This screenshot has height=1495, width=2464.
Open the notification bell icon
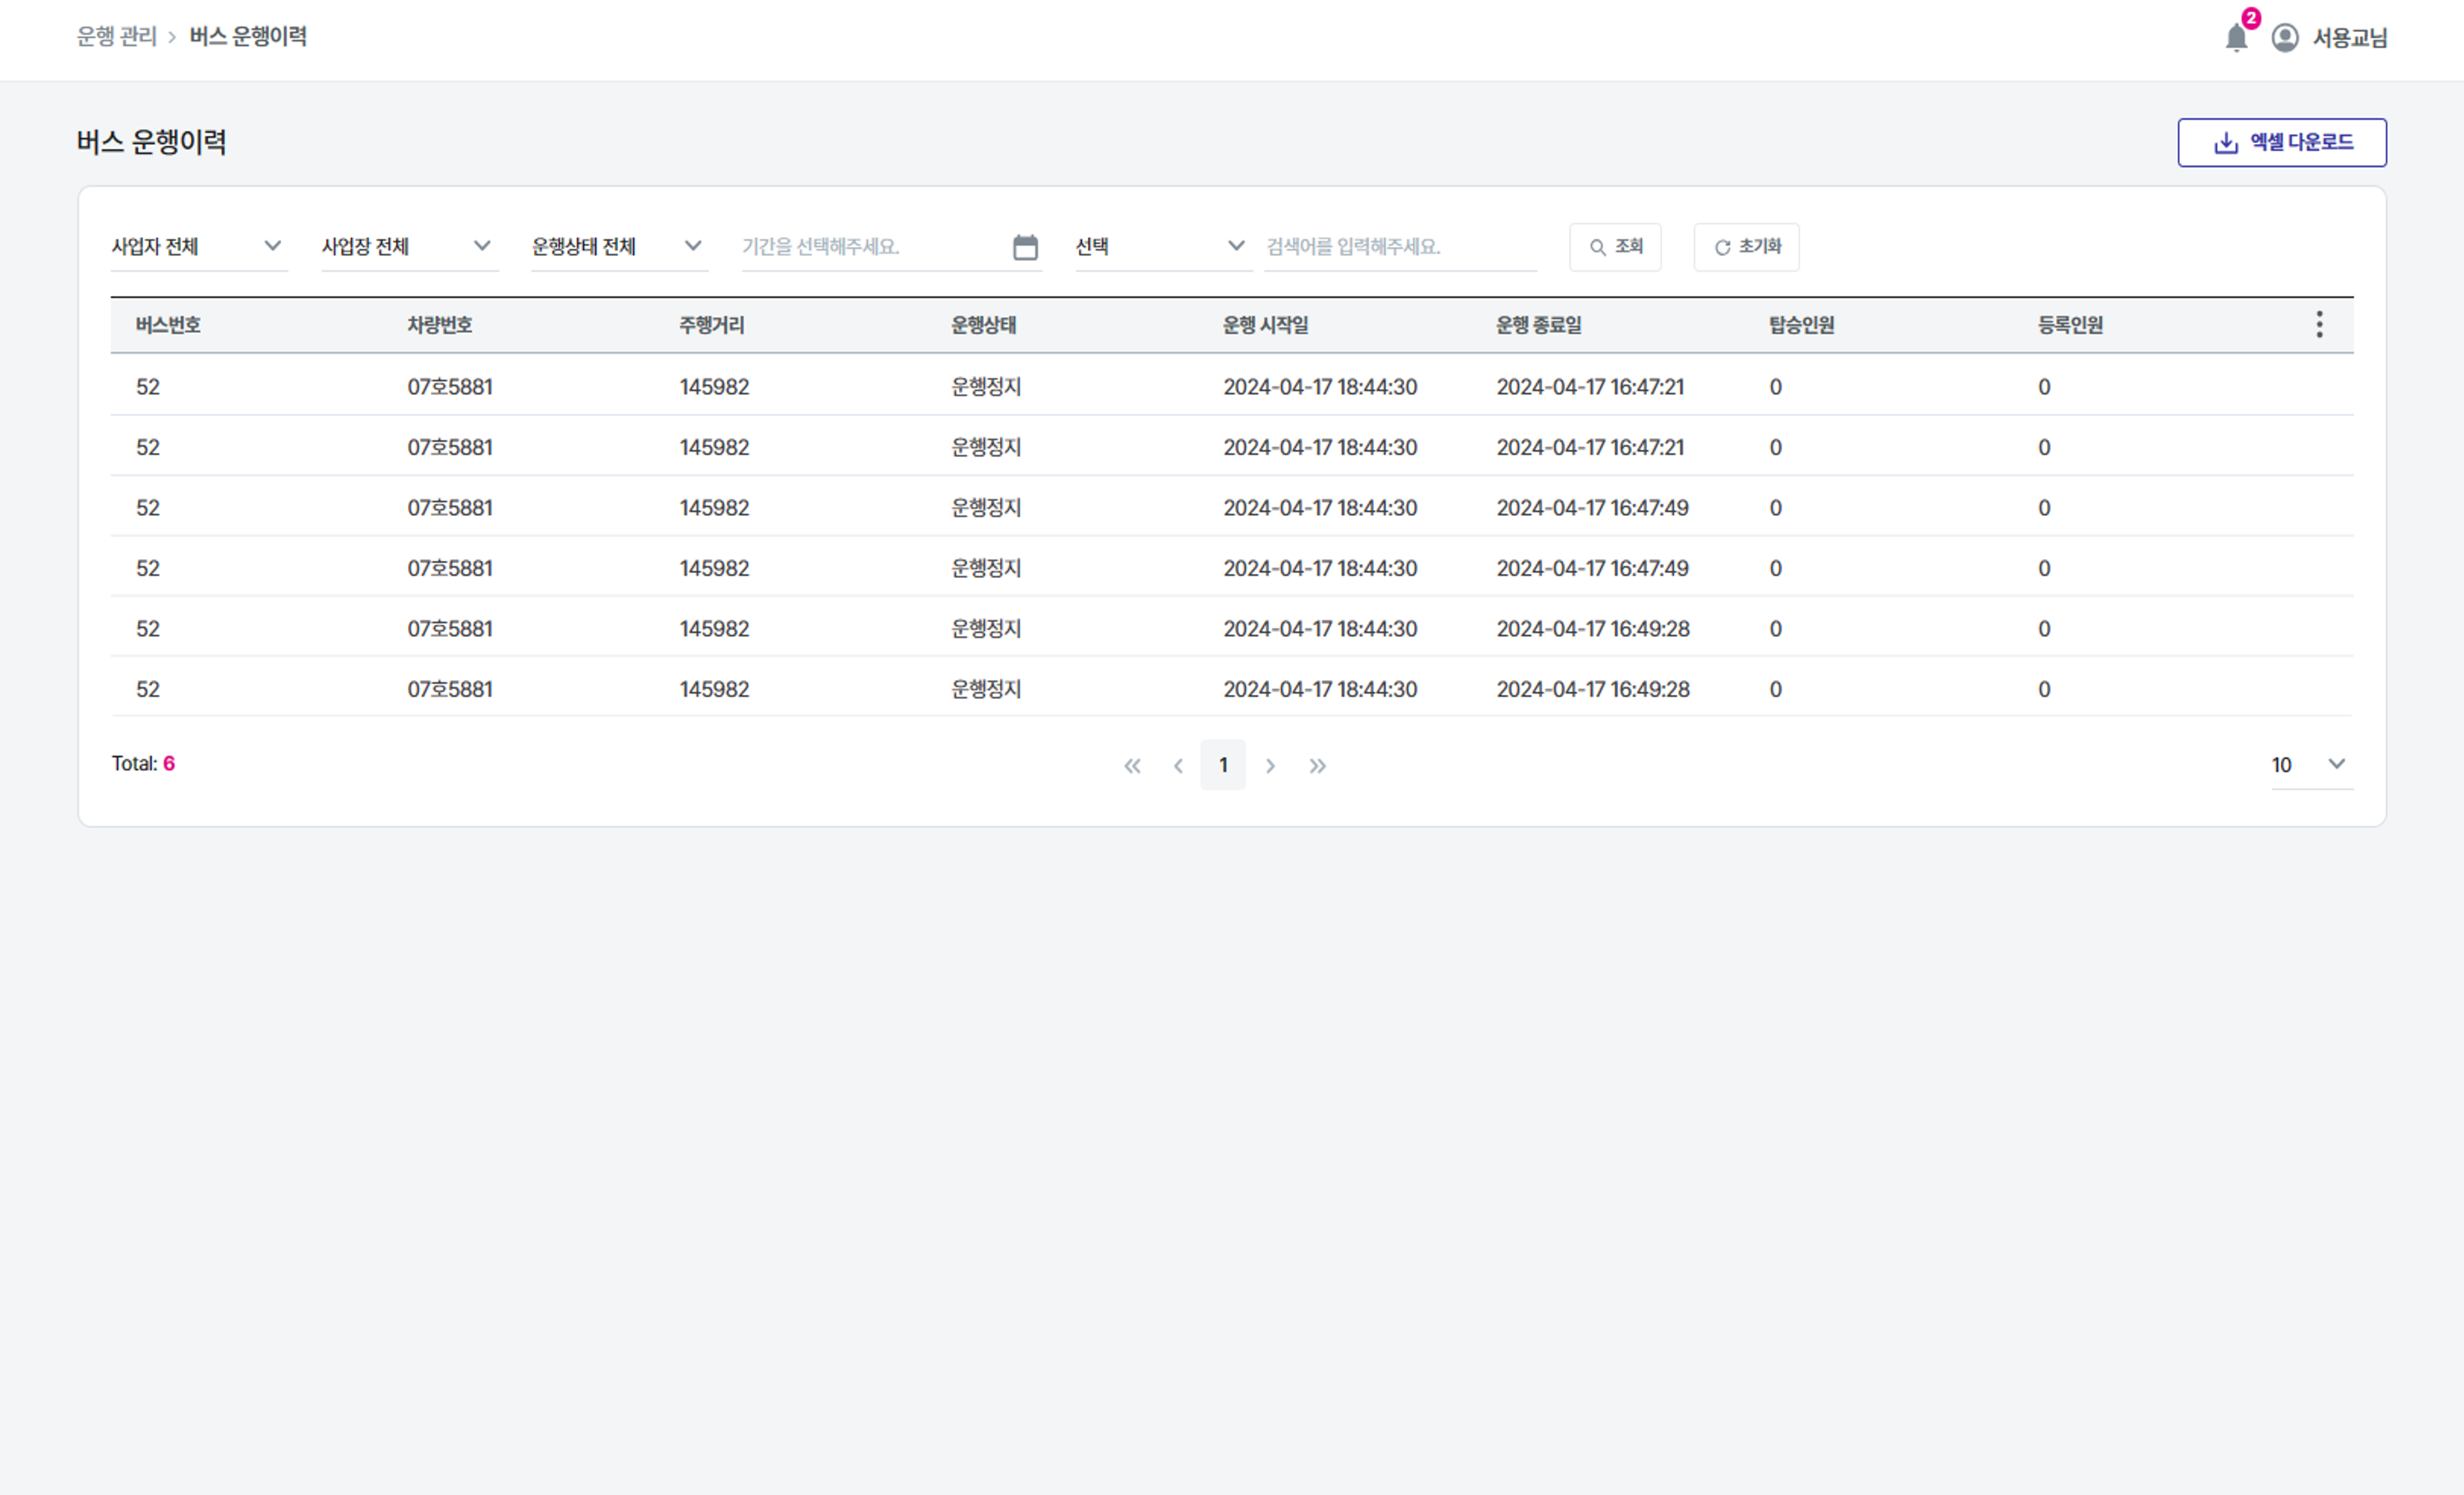2237,38
